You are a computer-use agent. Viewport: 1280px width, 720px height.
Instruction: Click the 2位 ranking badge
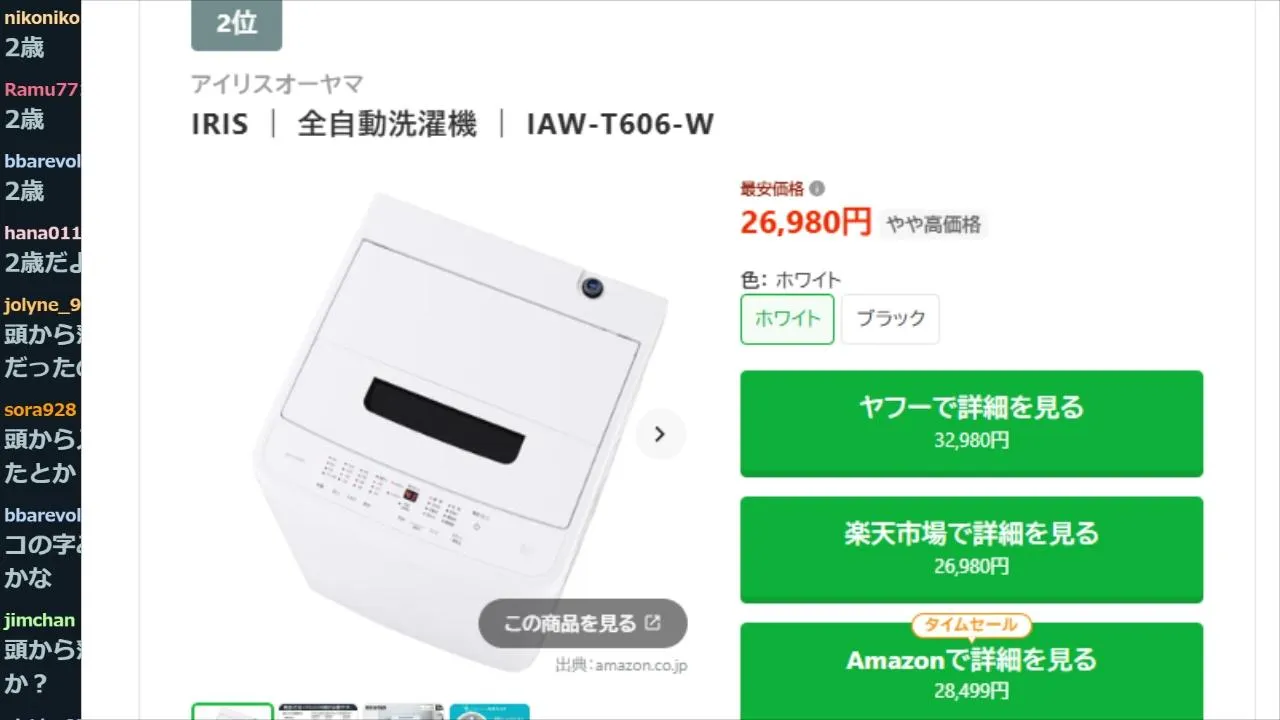(x=237, y=24)
